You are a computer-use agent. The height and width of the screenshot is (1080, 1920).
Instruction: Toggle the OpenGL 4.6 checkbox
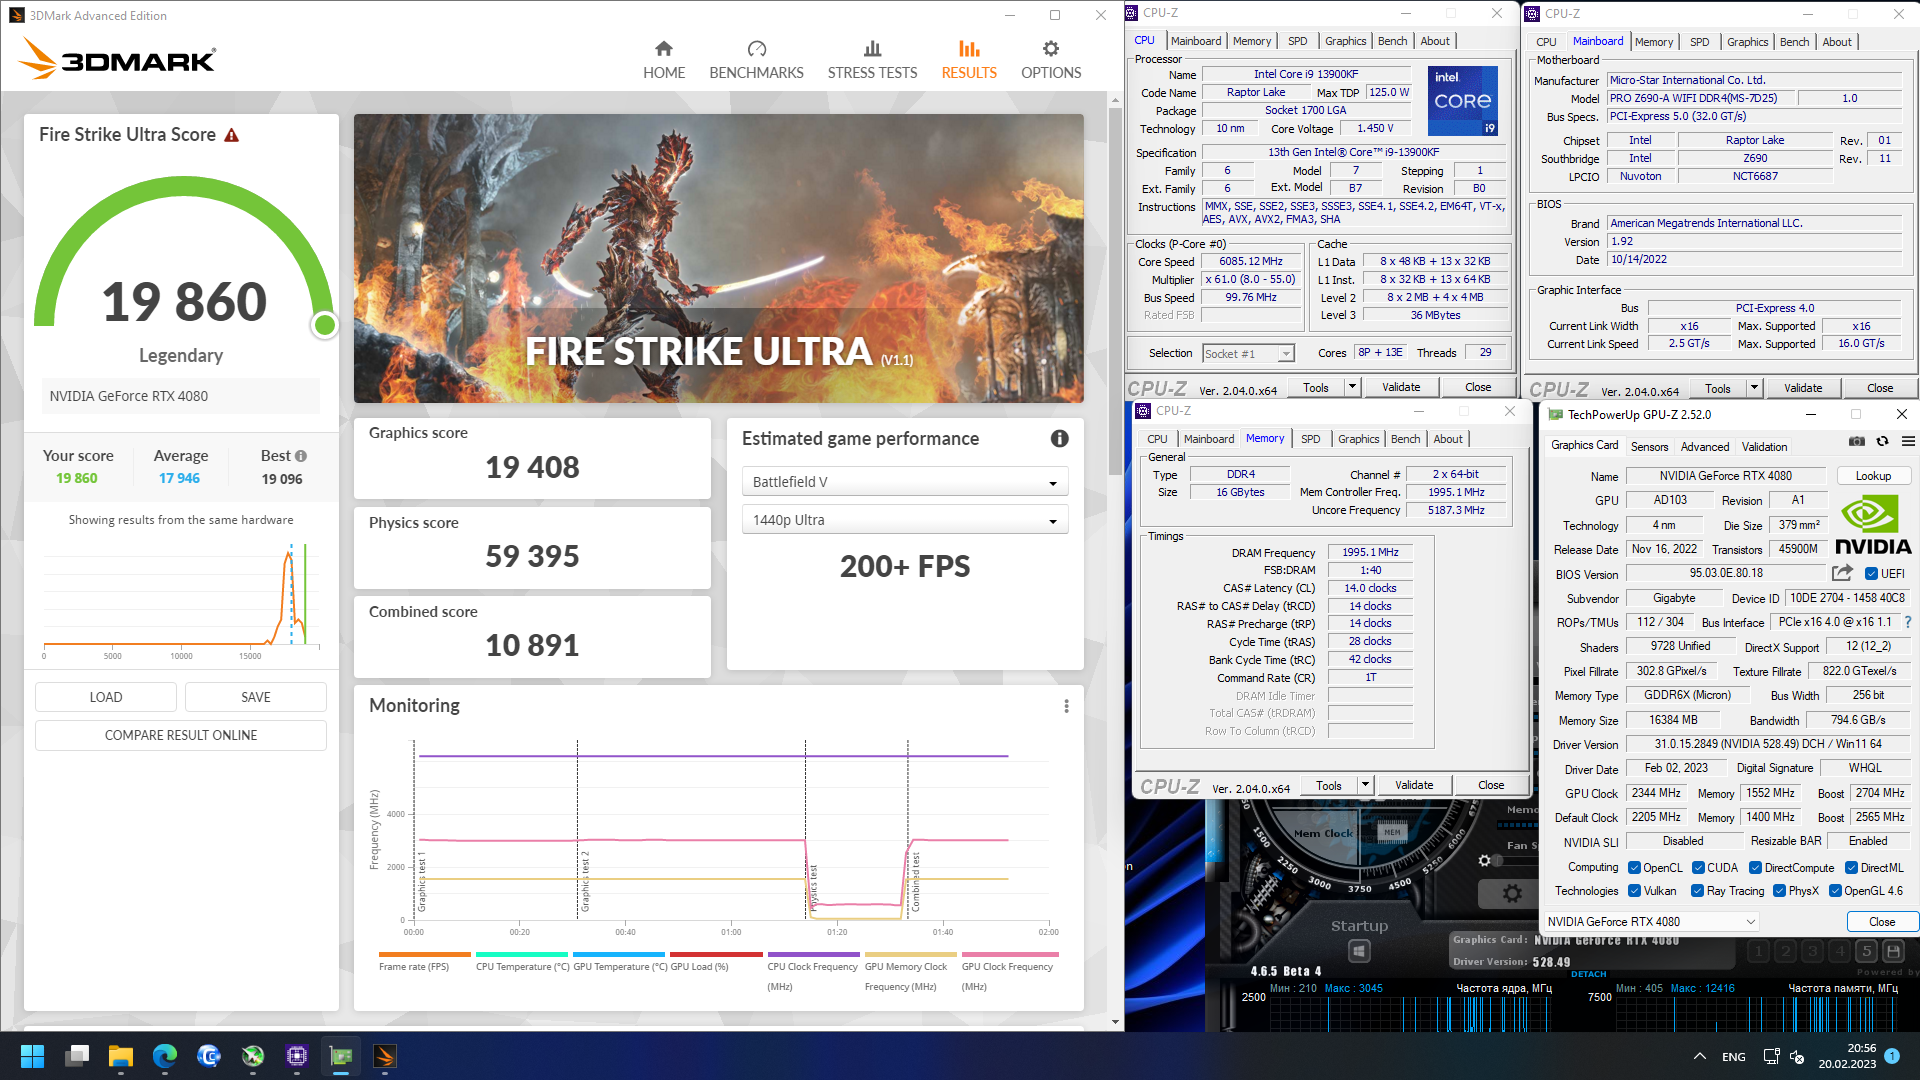point(1835,891)
